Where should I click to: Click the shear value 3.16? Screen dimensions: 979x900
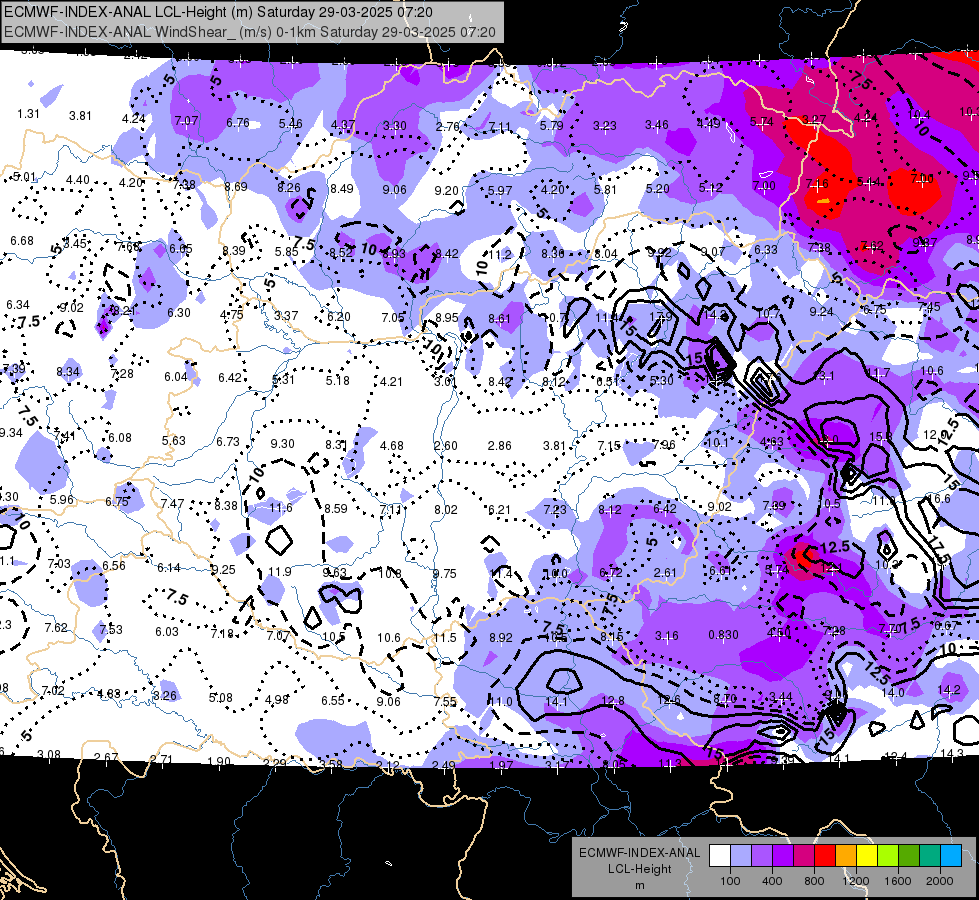[667, 636]
